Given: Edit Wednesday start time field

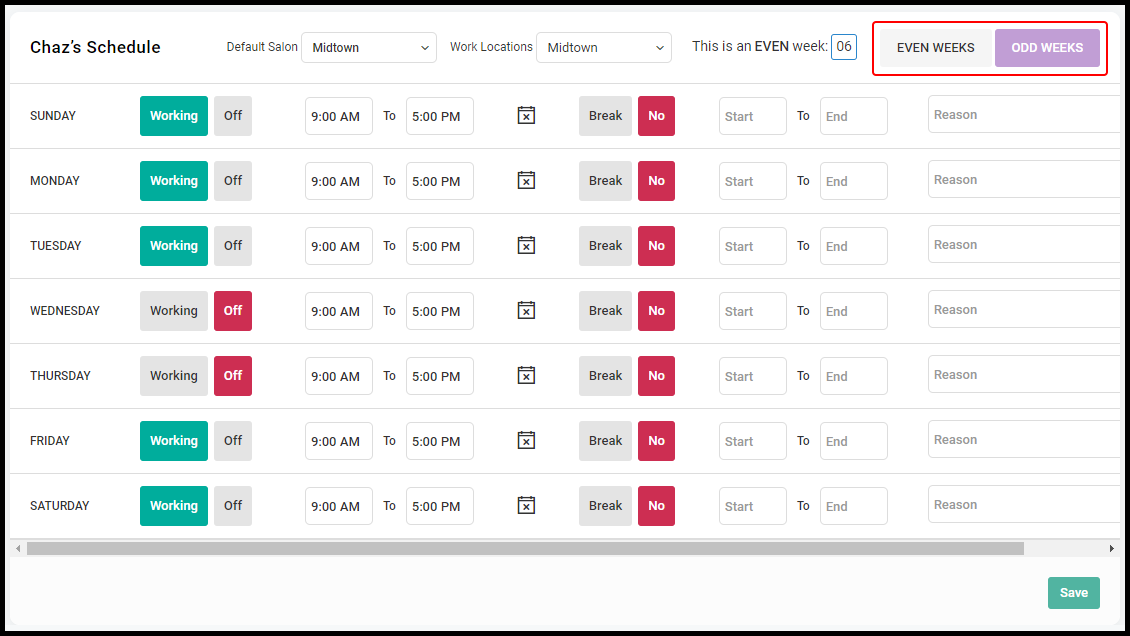Looking at the screenshot, I should pyautogui.click(x=339, y=311).
